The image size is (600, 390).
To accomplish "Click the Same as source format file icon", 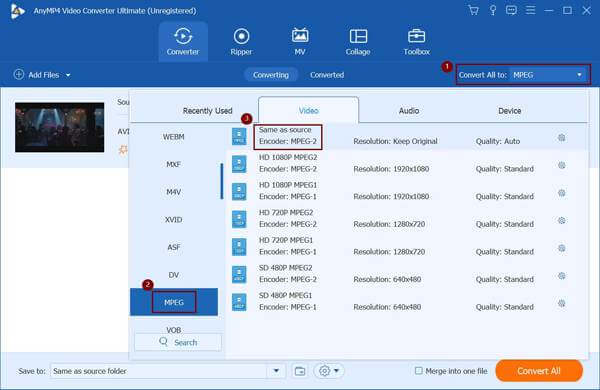I will coord(239,136).
